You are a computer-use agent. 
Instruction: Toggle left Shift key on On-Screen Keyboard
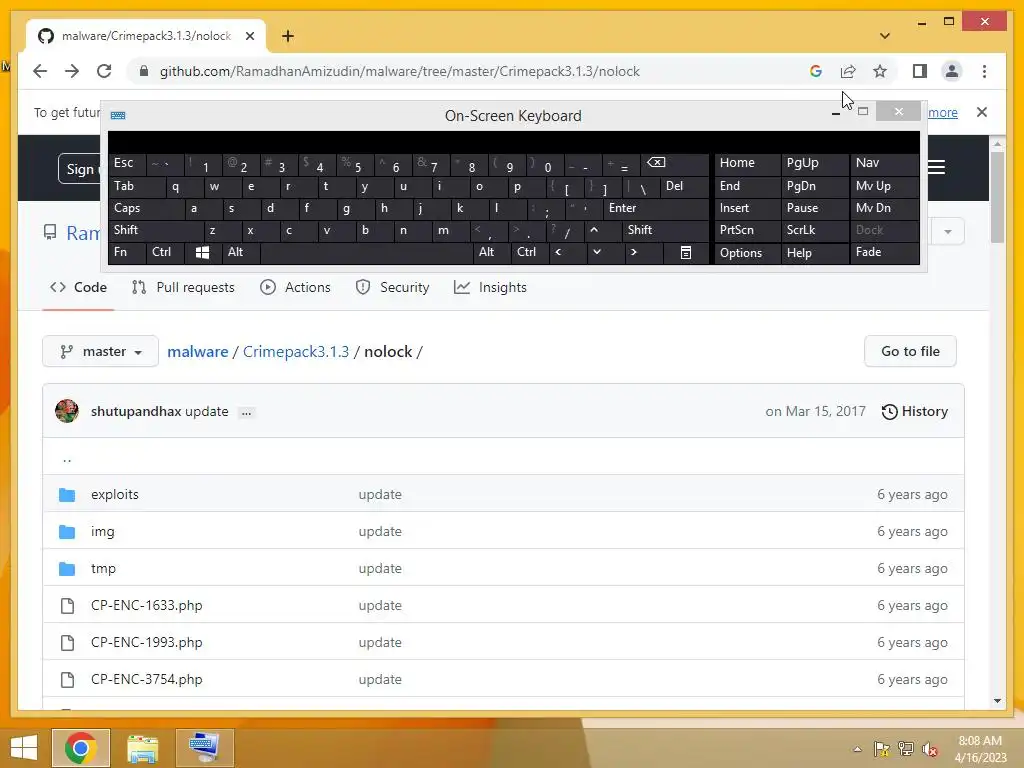coord(156,230)
